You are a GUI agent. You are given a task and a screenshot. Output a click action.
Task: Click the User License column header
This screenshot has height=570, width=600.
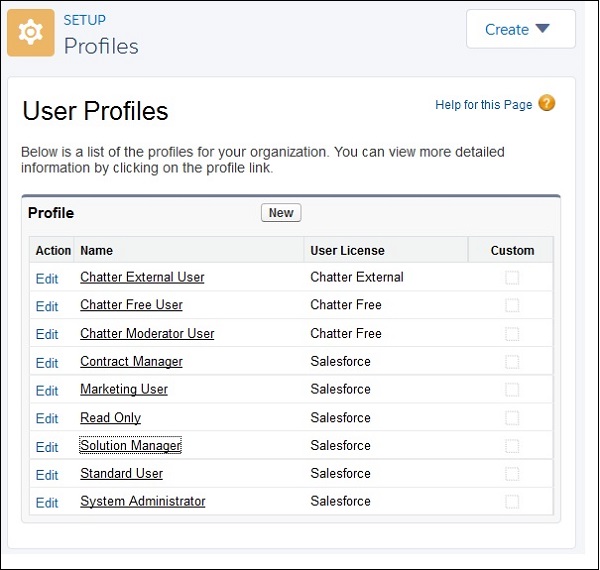[x=347, y=251]
